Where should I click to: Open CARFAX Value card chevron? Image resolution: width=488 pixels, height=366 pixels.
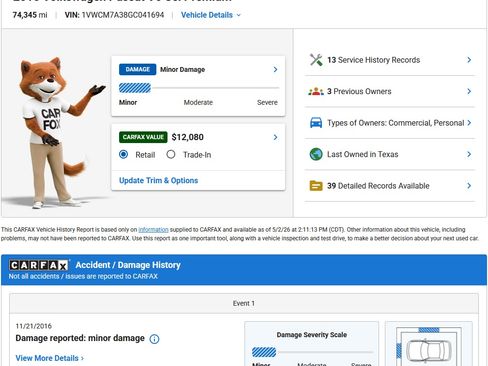point(275,137)
